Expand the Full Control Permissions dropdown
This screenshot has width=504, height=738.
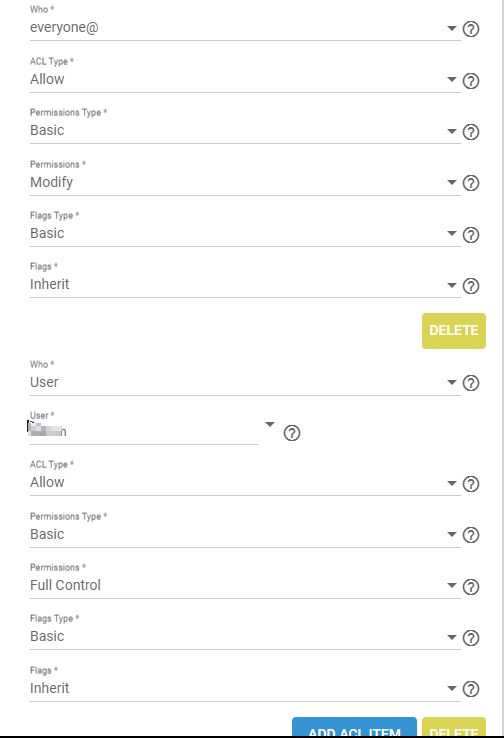tap(245, 586)
